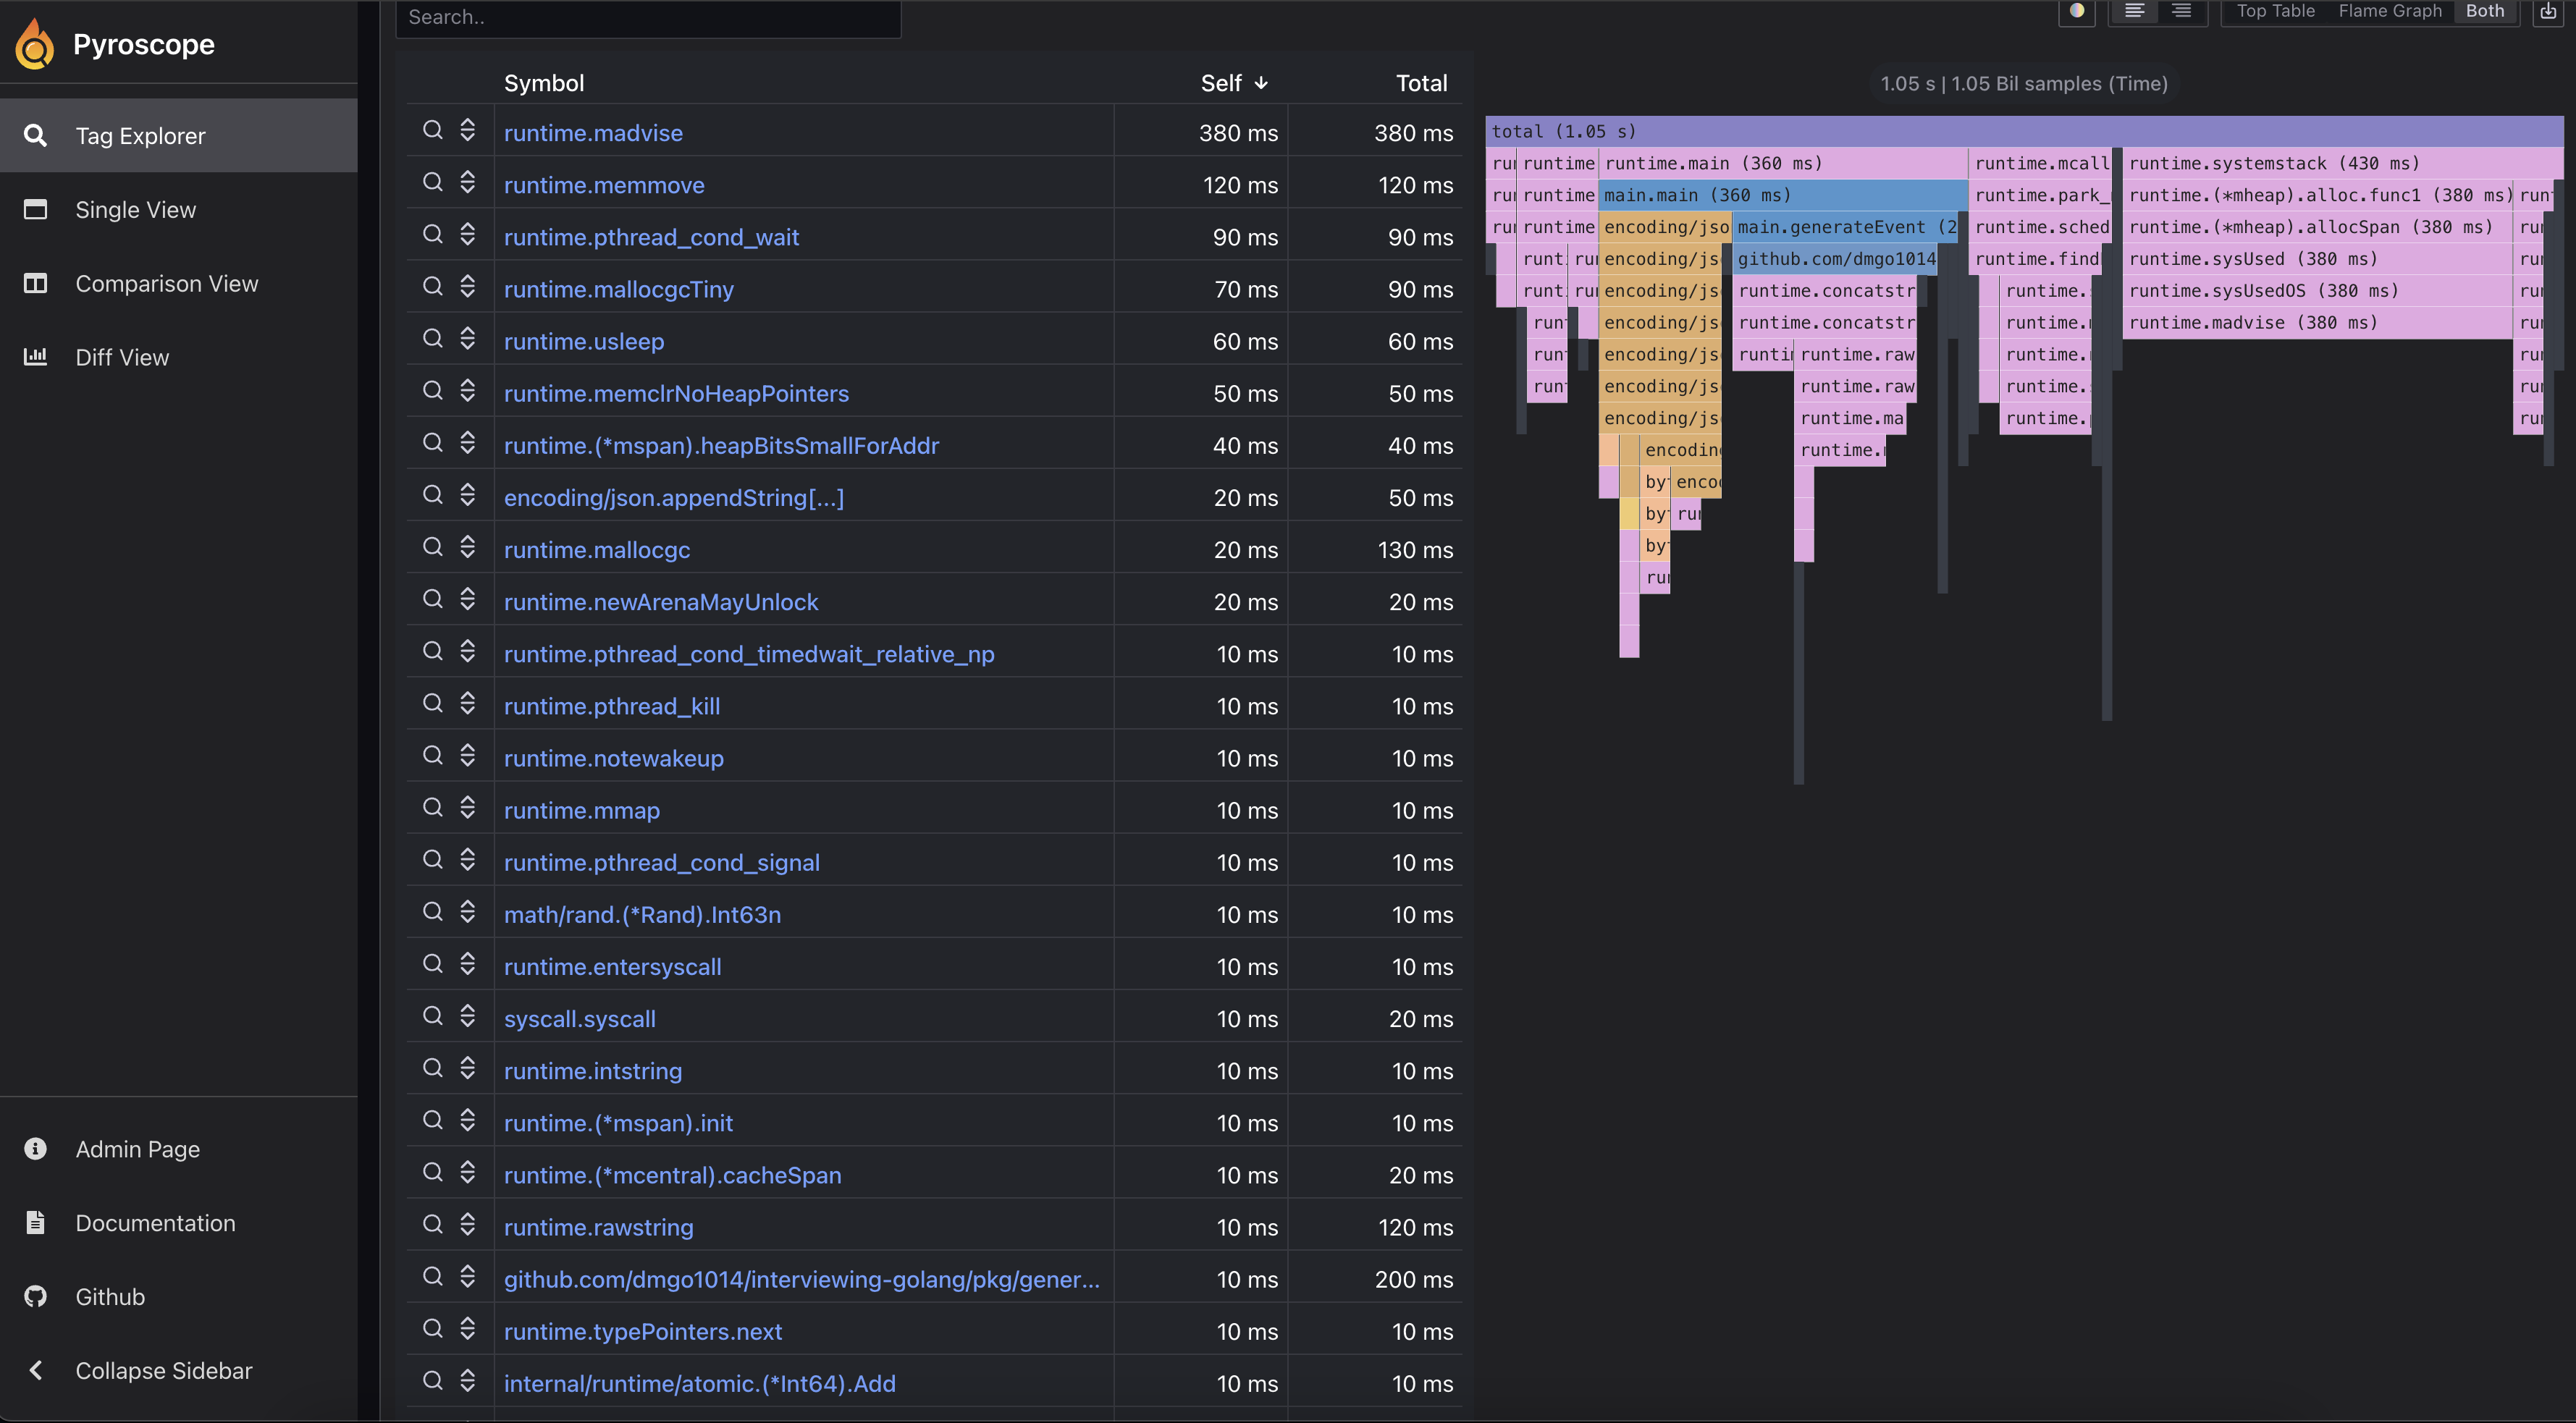Click the Diff View chart icon
The height and width of the screenshot is (1423, 2576).
click(x=36, y=357)
